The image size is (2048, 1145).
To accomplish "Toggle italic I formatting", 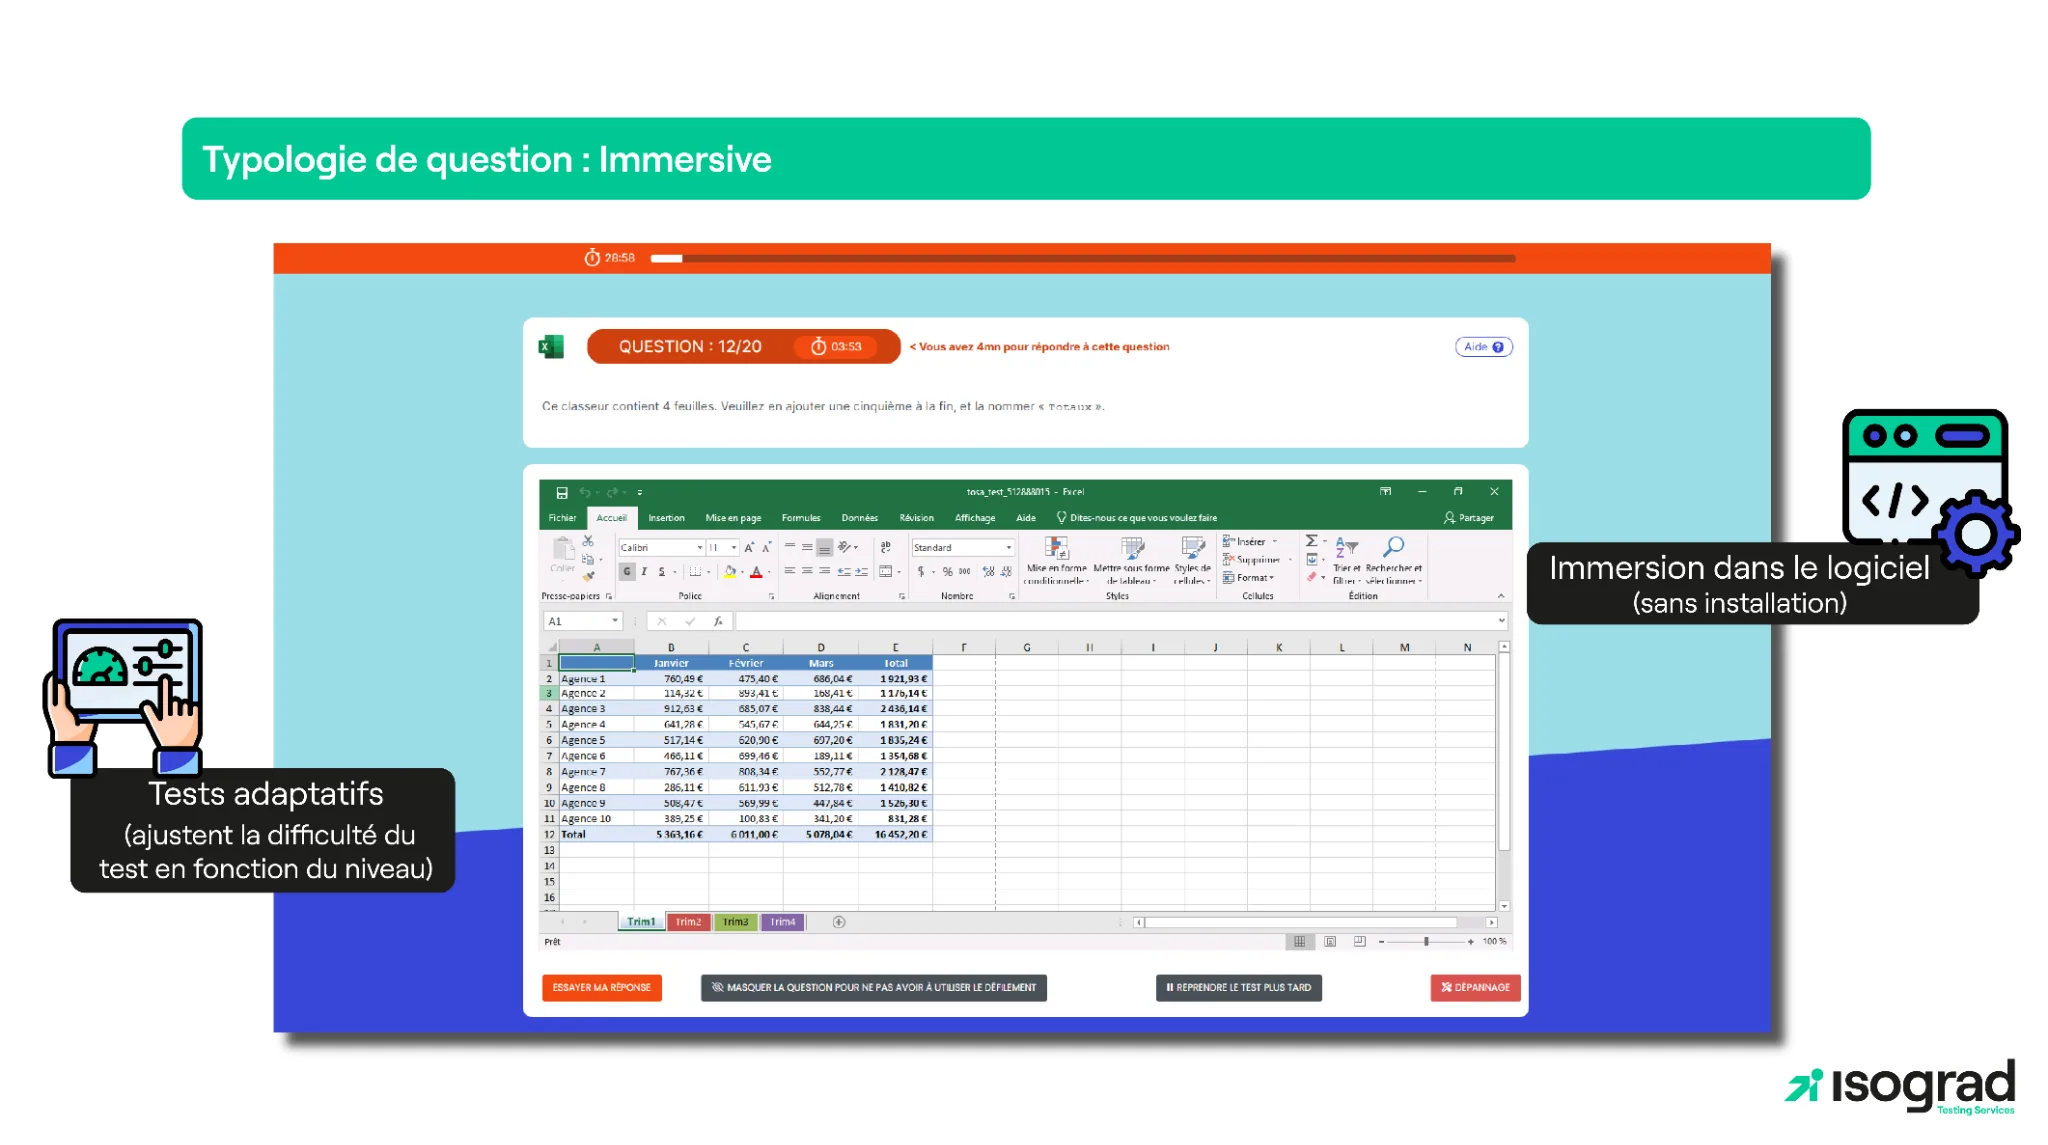I will [x=644, y=572].
